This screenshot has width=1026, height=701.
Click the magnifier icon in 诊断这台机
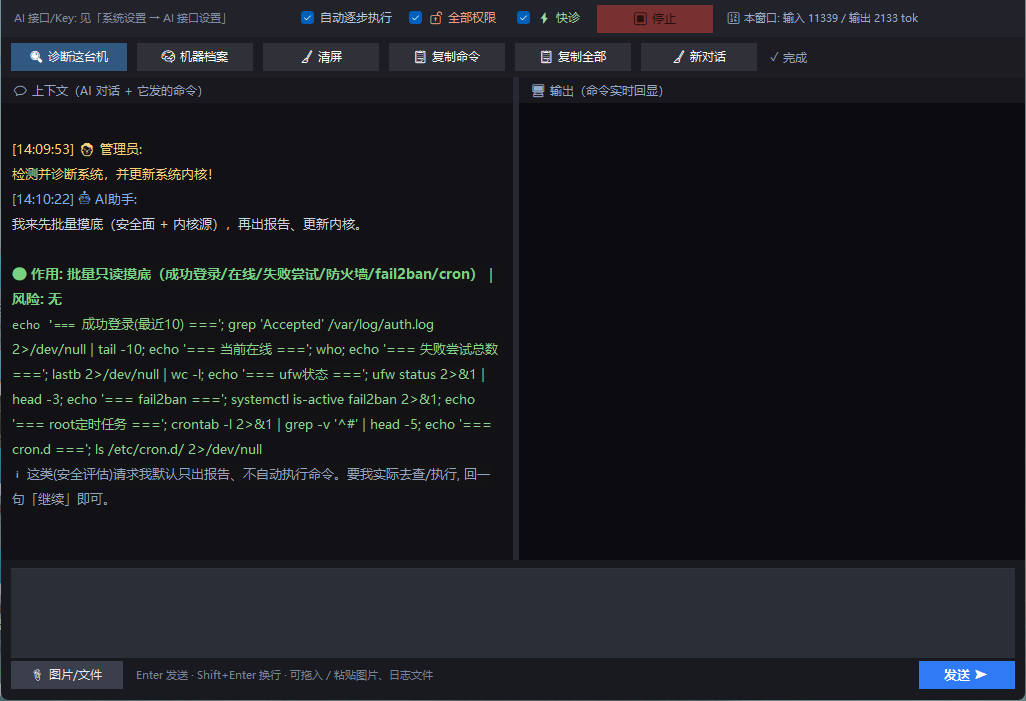(37, 57)
